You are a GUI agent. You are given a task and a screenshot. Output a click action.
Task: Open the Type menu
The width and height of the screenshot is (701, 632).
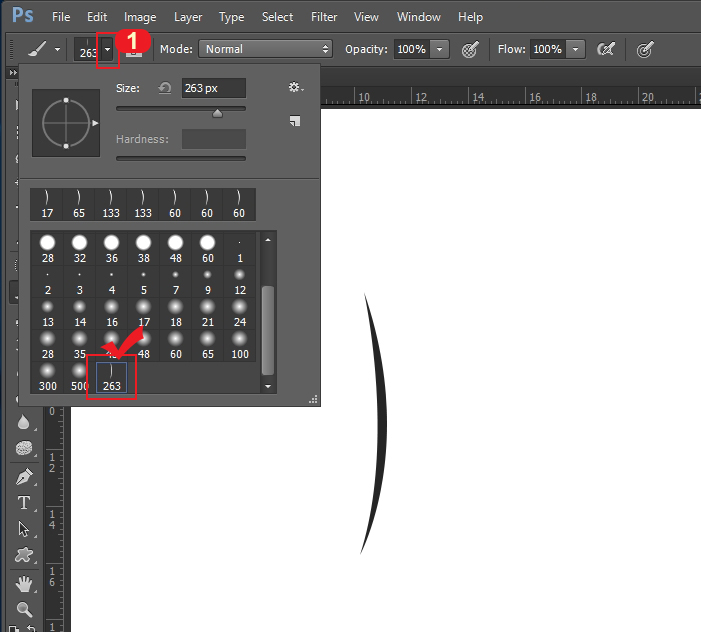[x=232, y=17]
